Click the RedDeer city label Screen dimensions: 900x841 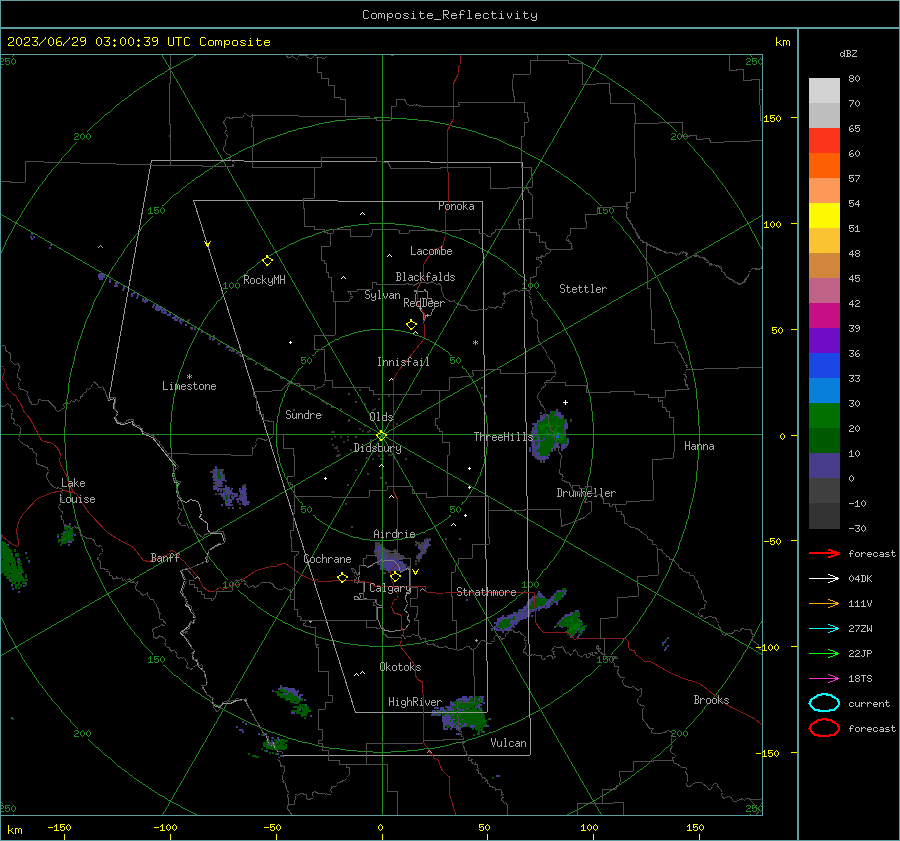tap(424, 303)
